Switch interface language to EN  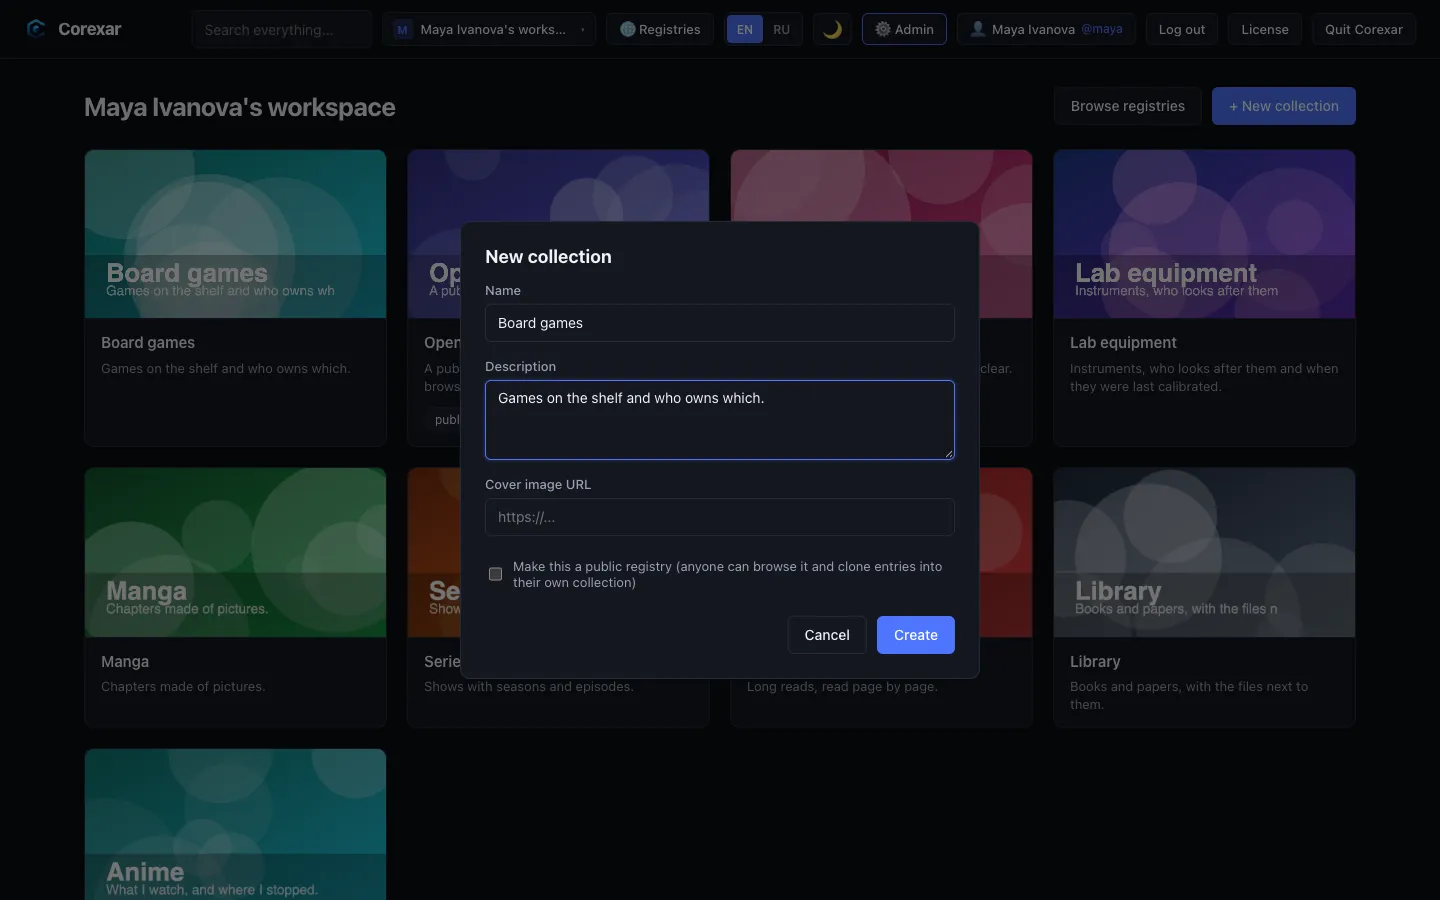(745, 30)
